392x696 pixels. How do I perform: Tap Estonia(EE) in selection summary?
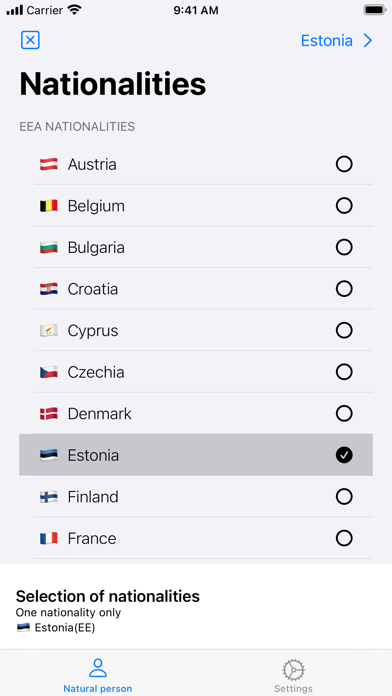tap(65, 628)
